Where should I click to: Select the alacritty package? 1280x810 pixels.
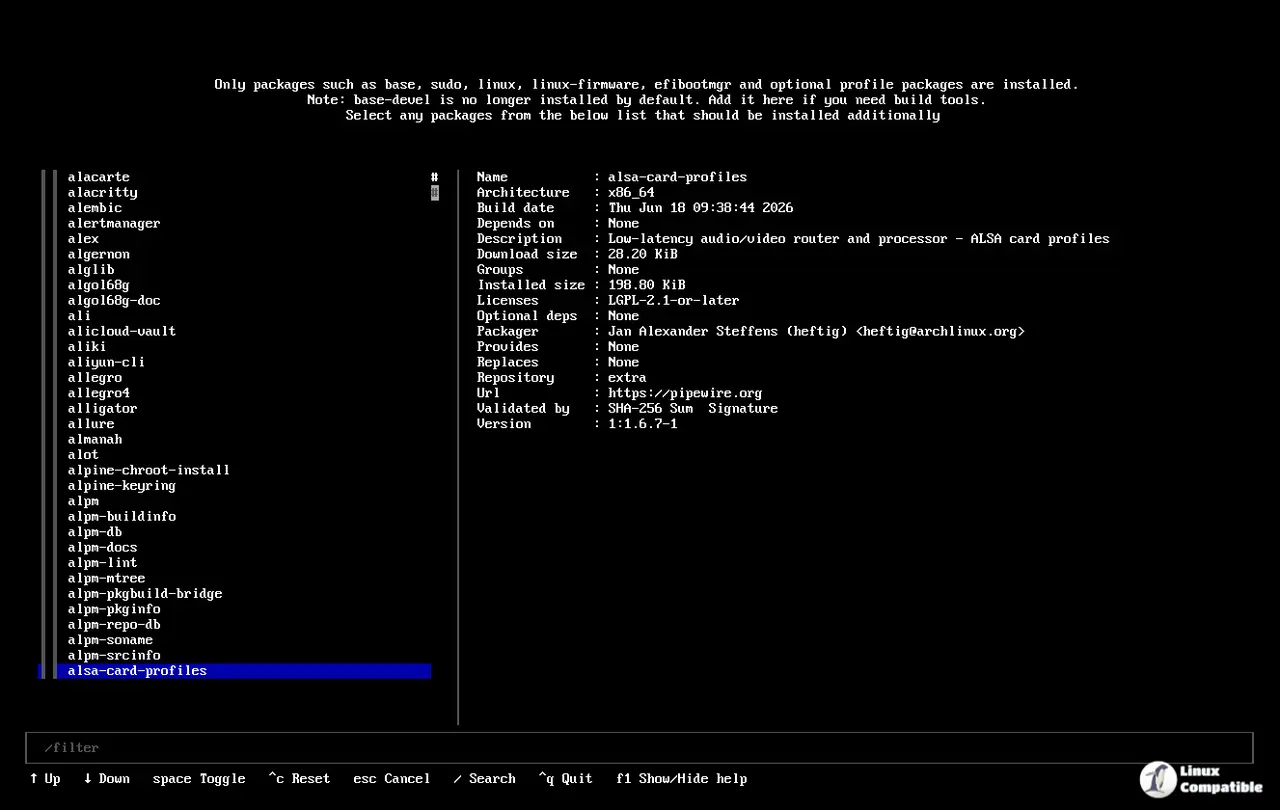[102, 192]
